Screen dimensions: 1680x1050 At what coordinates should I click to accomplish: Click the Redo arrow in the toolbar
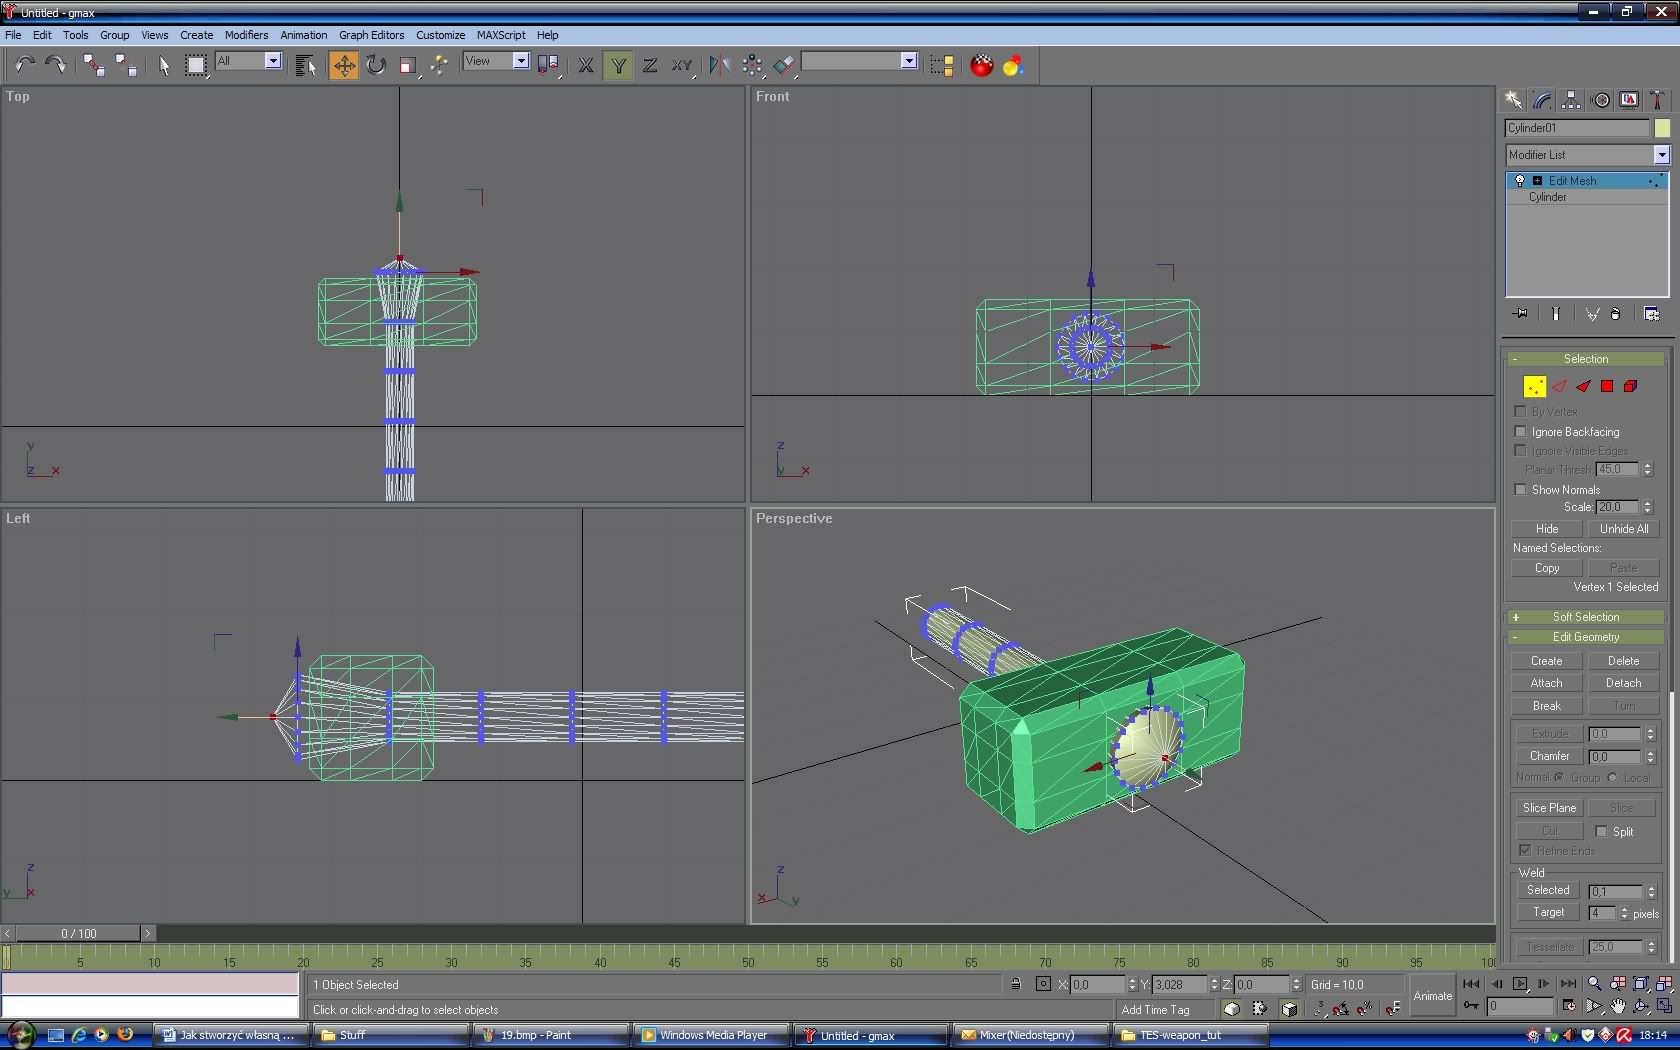56,65
